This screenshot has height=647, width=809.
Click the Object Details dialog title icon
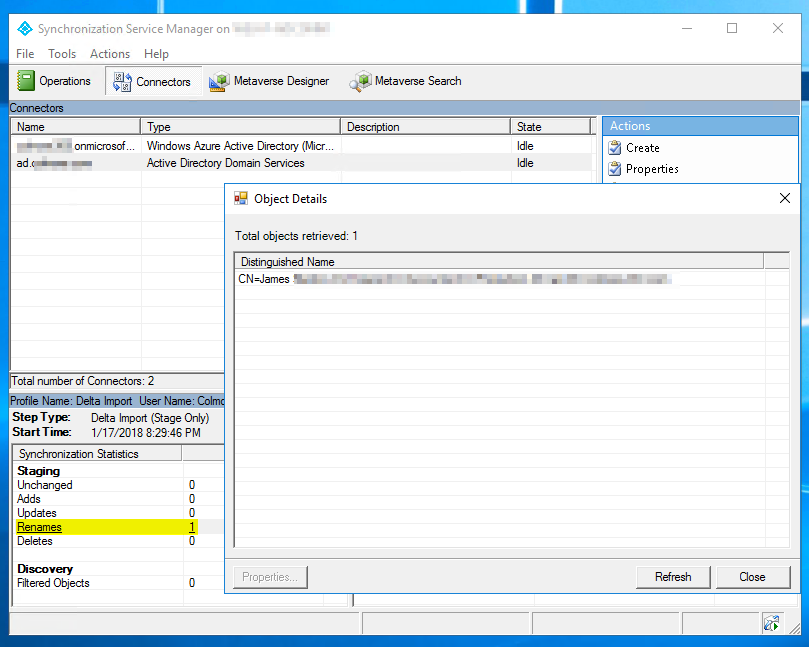coord(241,199)
